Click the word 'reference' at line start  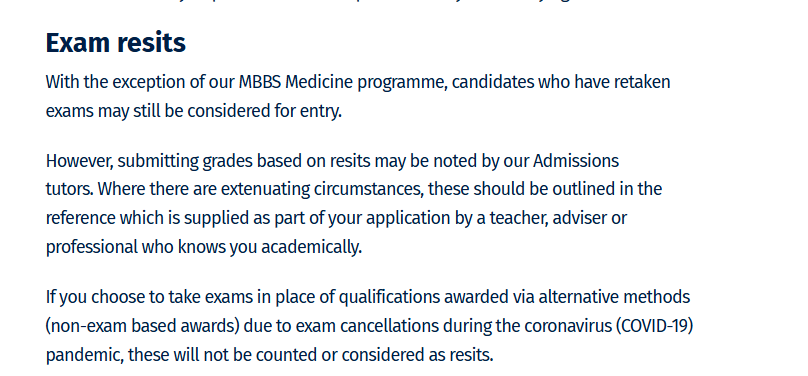(81, 218)
